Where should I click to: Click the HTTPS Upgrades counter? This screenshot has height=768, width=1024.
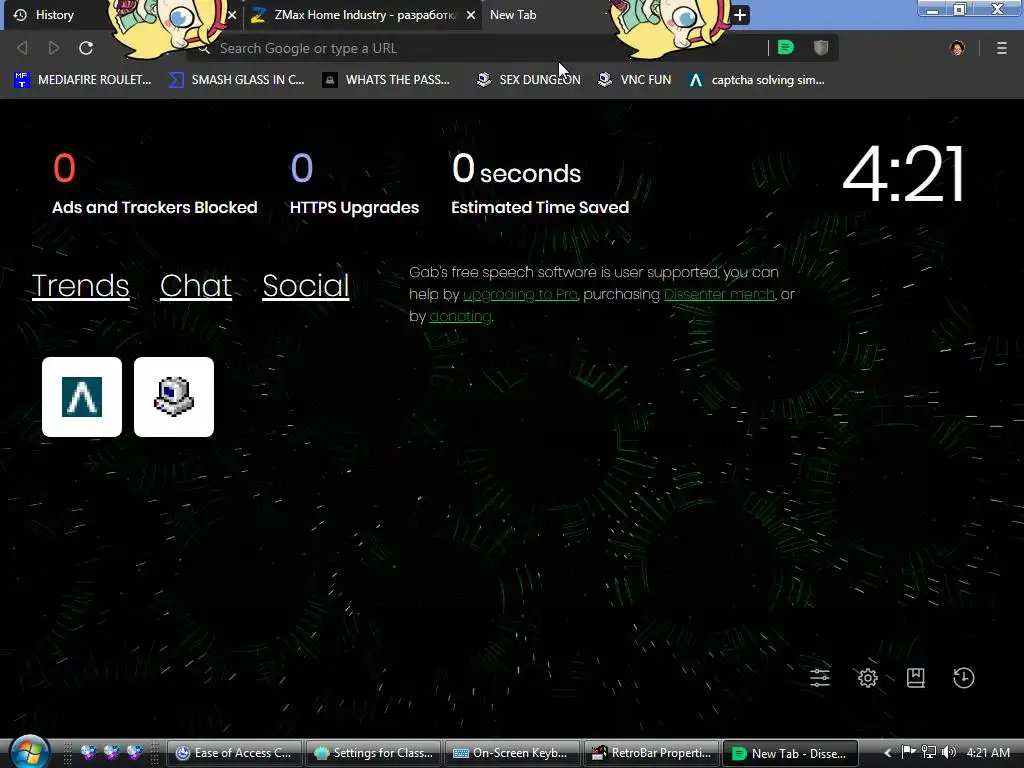pyautogui.click(x=355, y=184)
